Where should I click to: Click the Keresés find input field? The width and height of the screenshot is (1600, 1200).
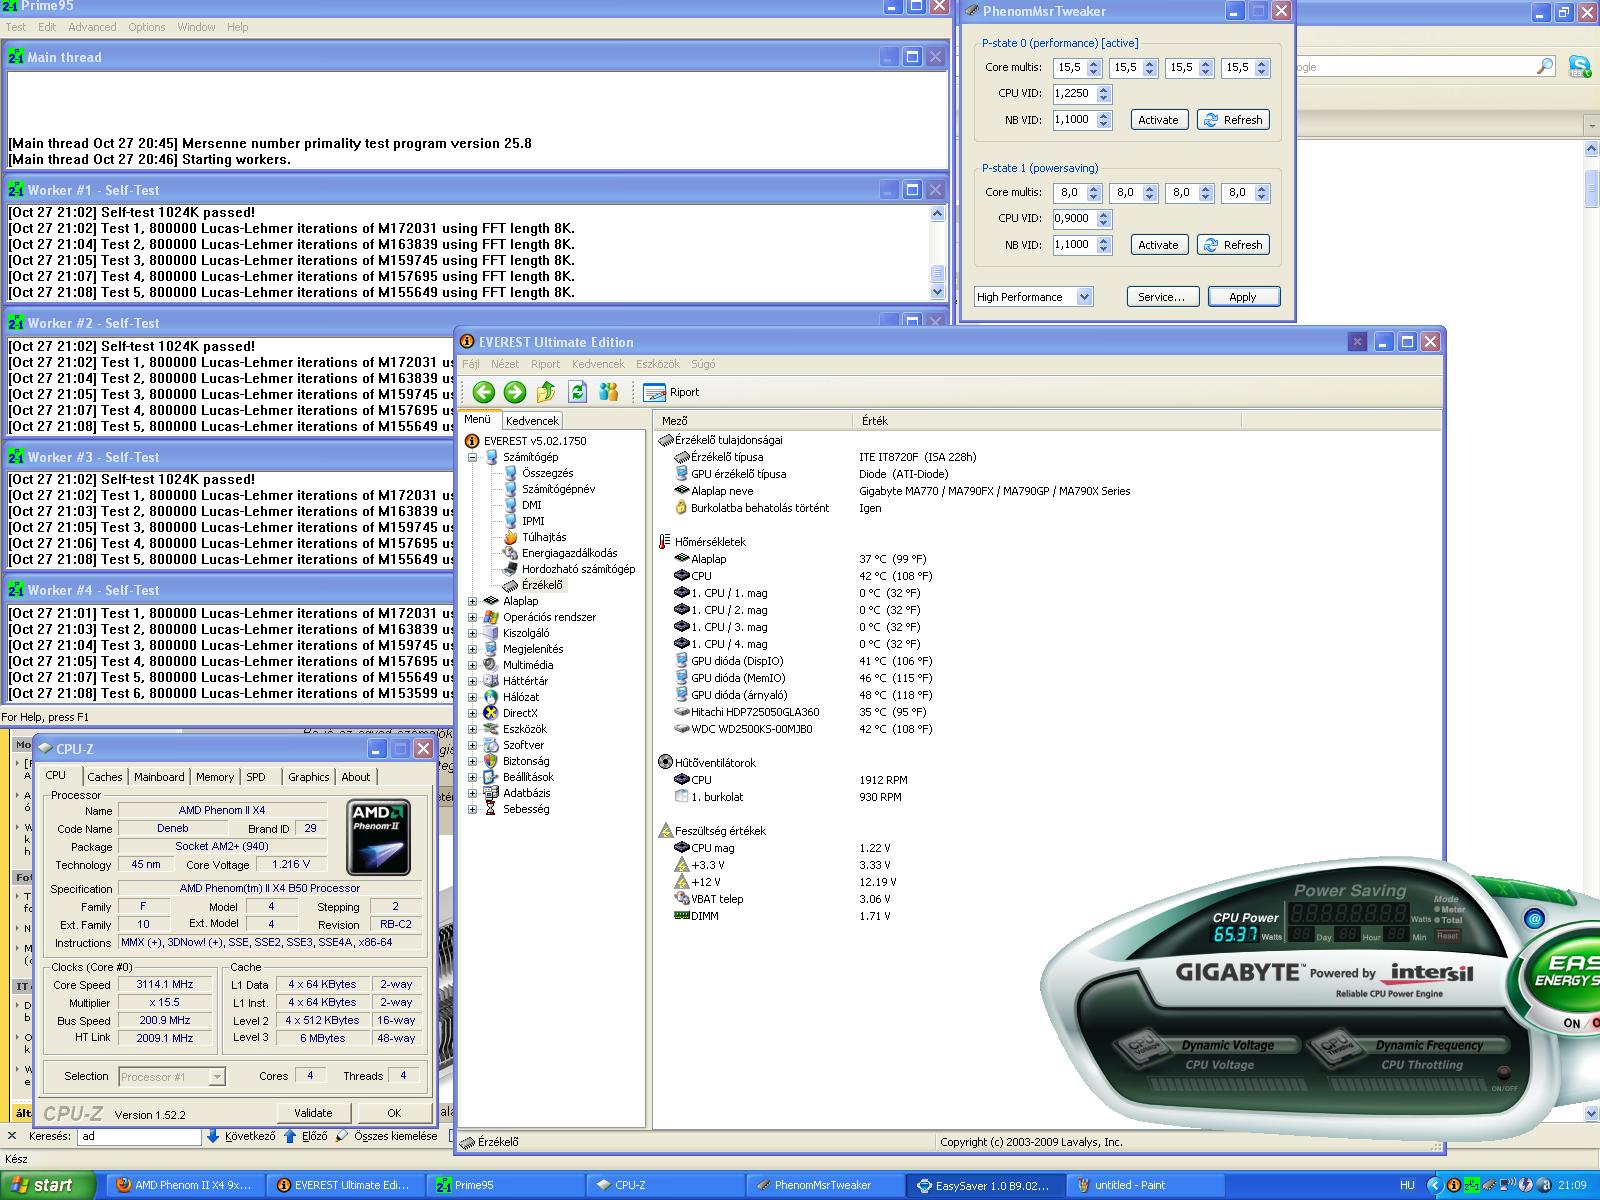140,1136
